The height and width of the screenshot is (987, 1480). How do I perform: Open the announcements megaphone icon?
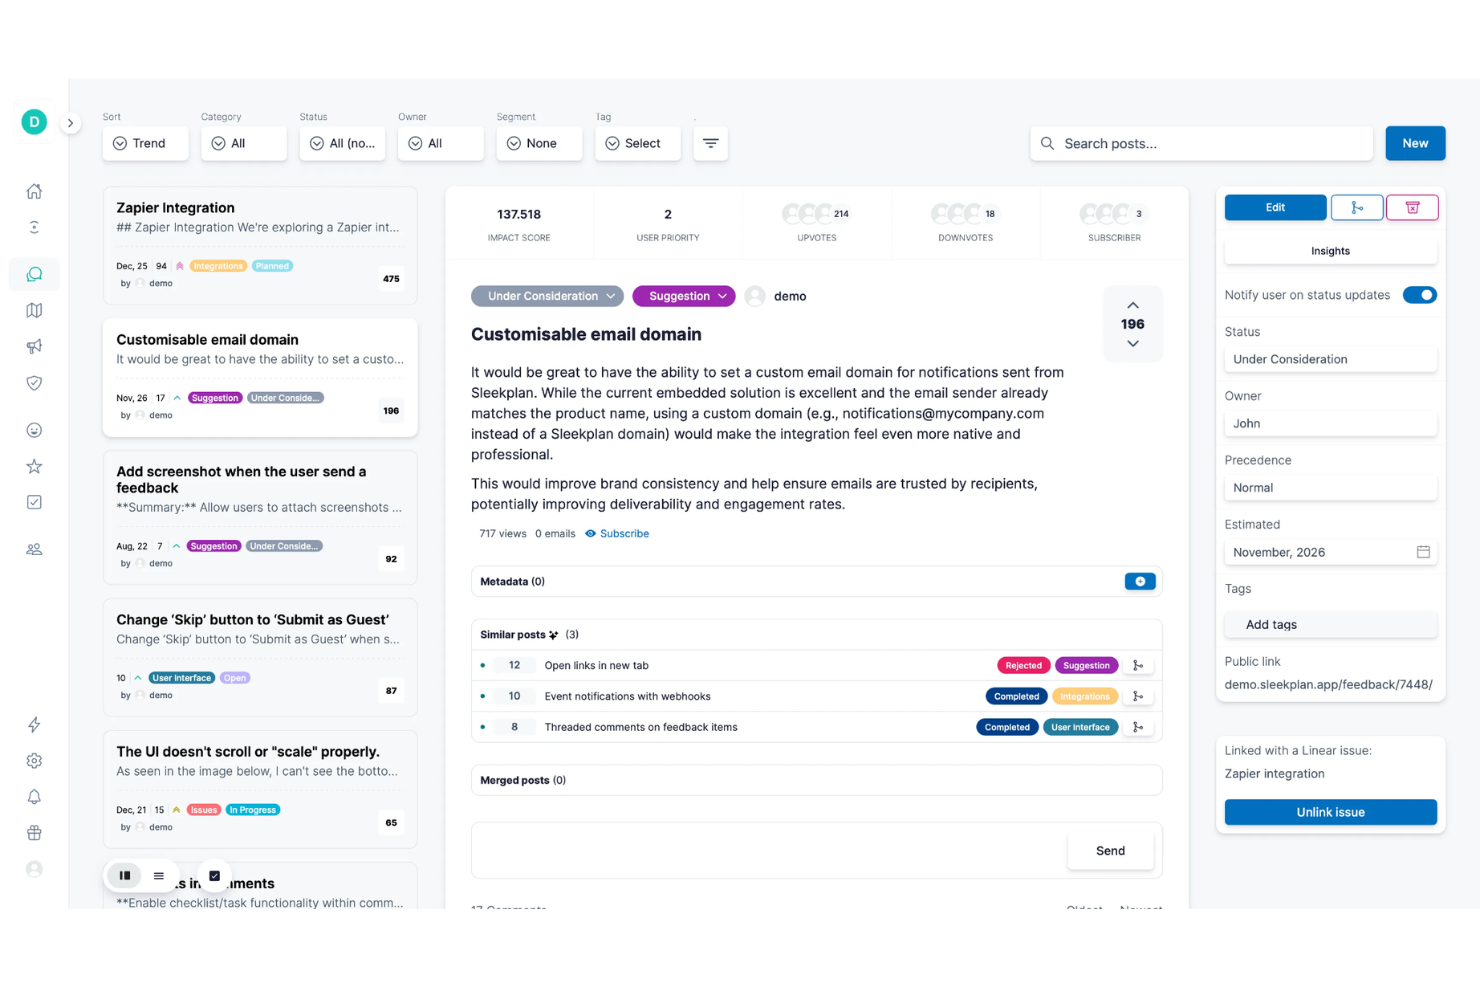coord(34,346)
